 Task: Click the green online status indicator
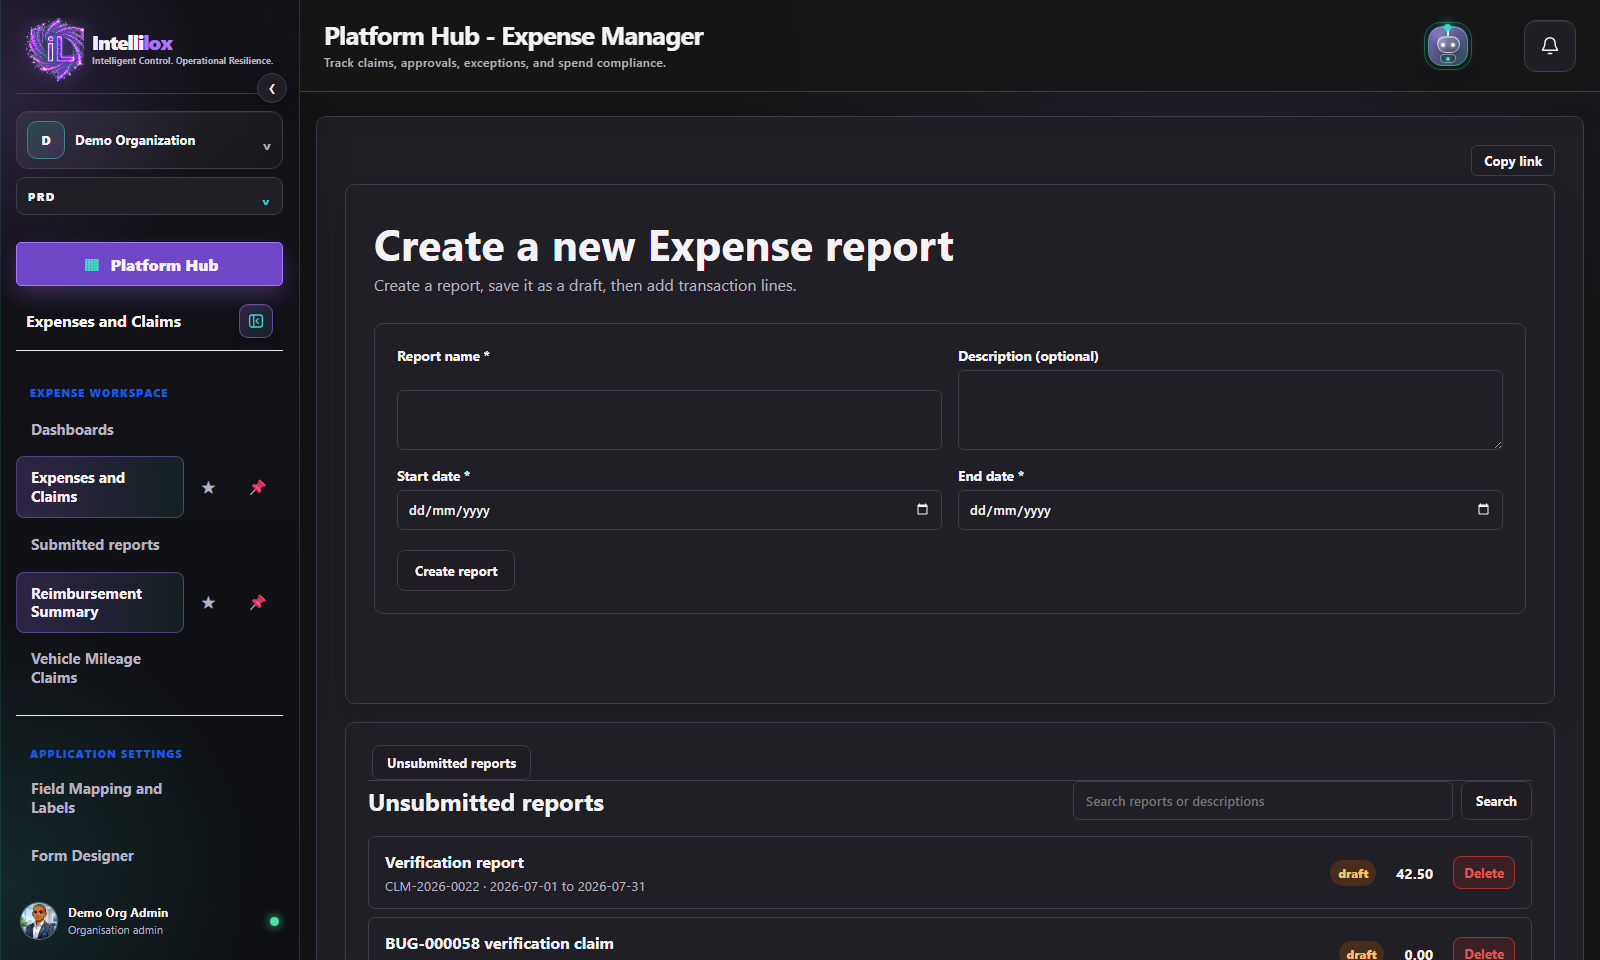pos(274,921)
